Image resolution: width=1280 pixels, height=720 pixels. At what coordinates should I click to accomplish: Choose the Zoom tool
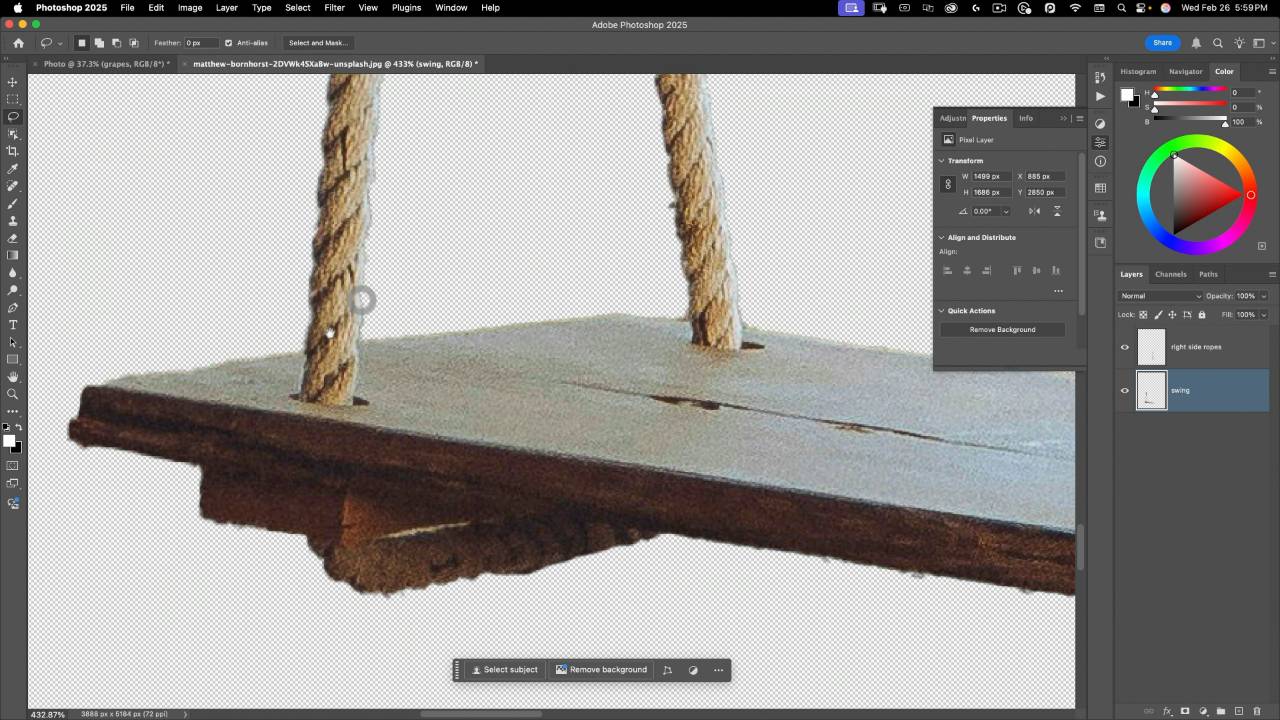13,394
